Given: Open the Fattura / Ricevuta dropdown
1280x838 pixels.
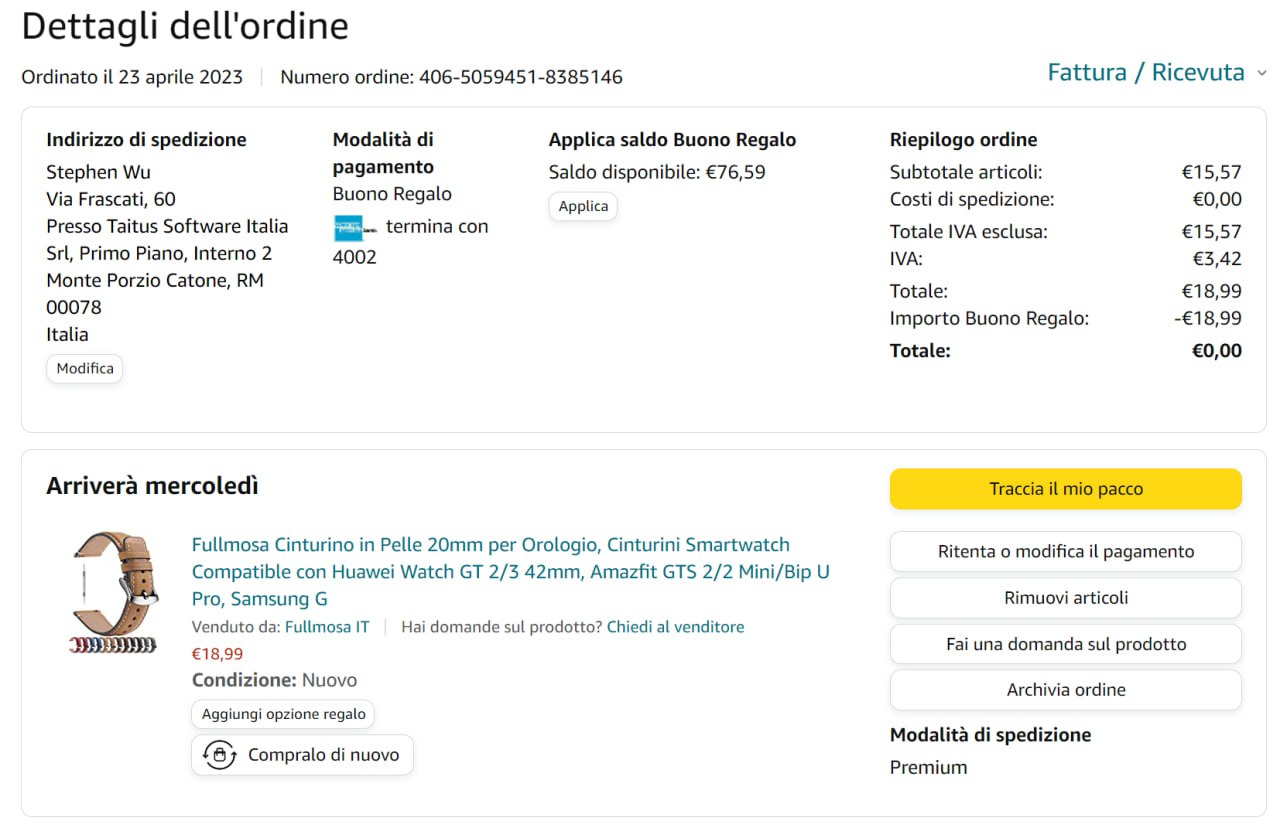Looking at the screenshot, I should (x=1146, y=73).
